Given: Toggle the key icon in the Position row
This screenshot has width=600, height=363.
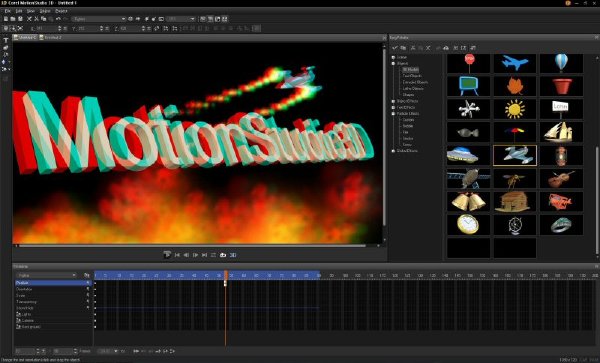Looking at the screenshot, I should click(x=88, y=283).
